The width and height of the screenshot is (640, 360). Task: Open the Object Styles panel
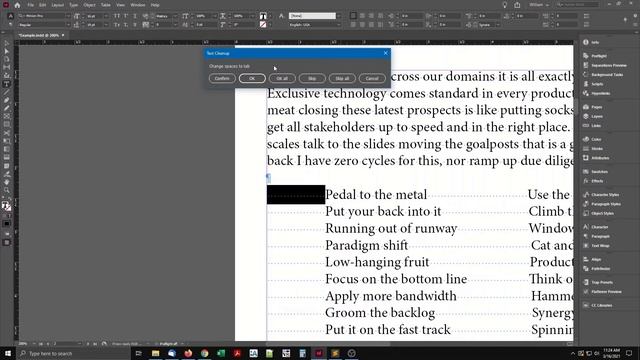coord(599,213)
